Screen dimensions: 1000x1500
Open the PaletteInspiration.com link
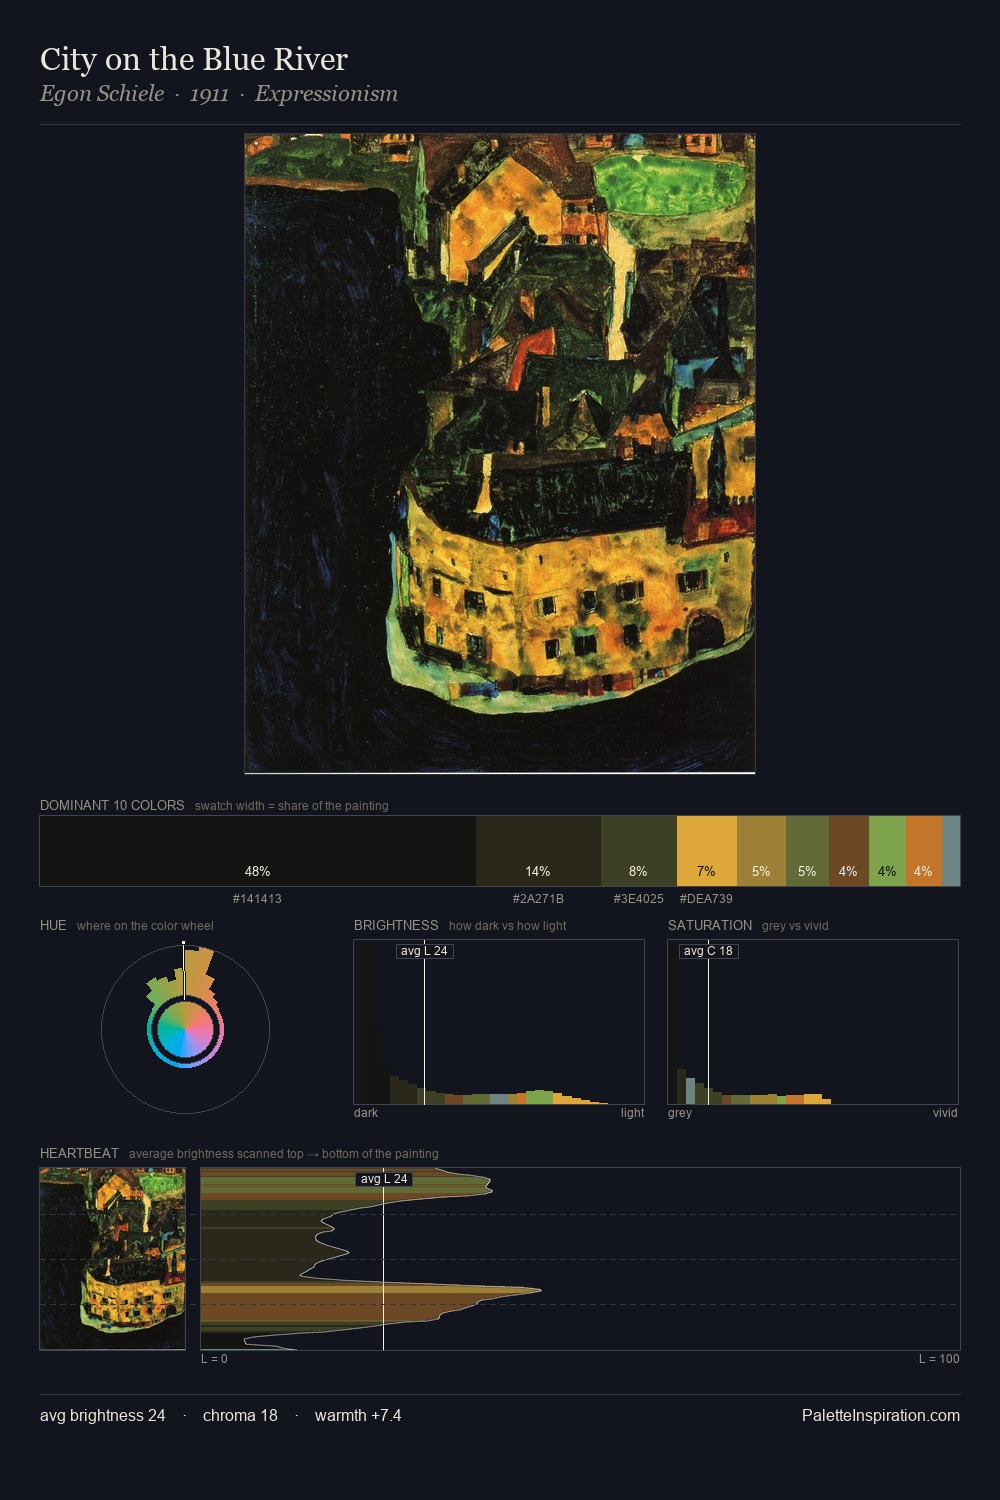click(881, 1416)
